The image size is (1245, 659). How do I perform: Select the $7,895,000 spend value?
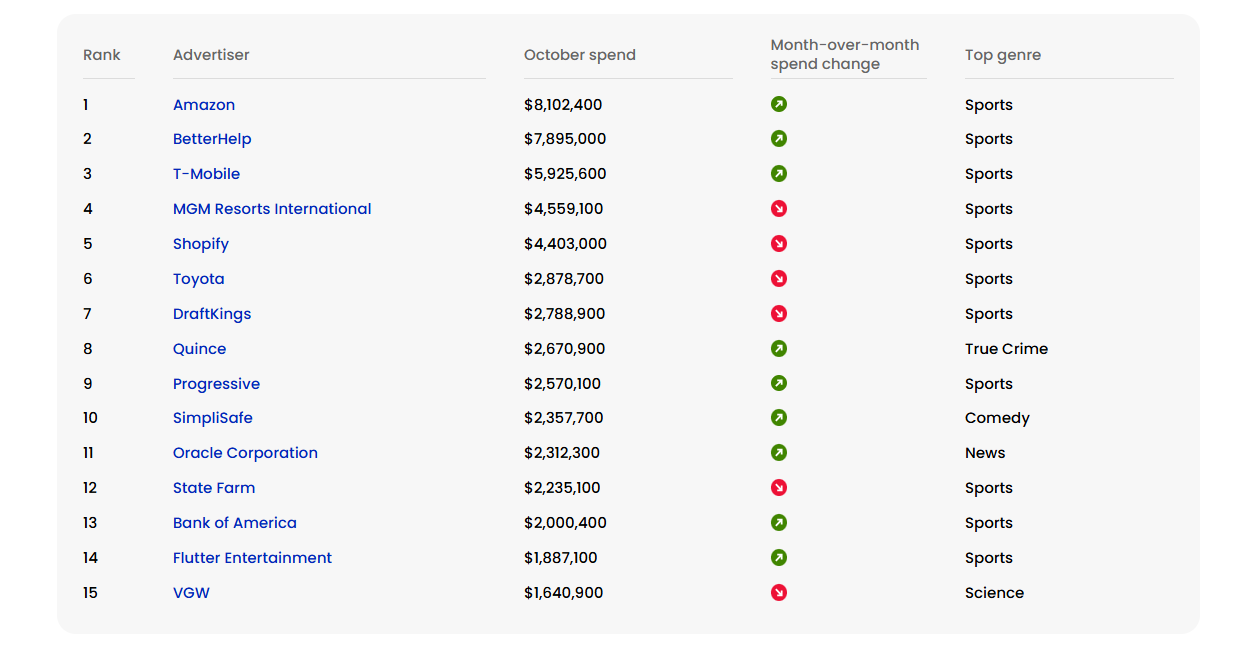click(565, 139)
